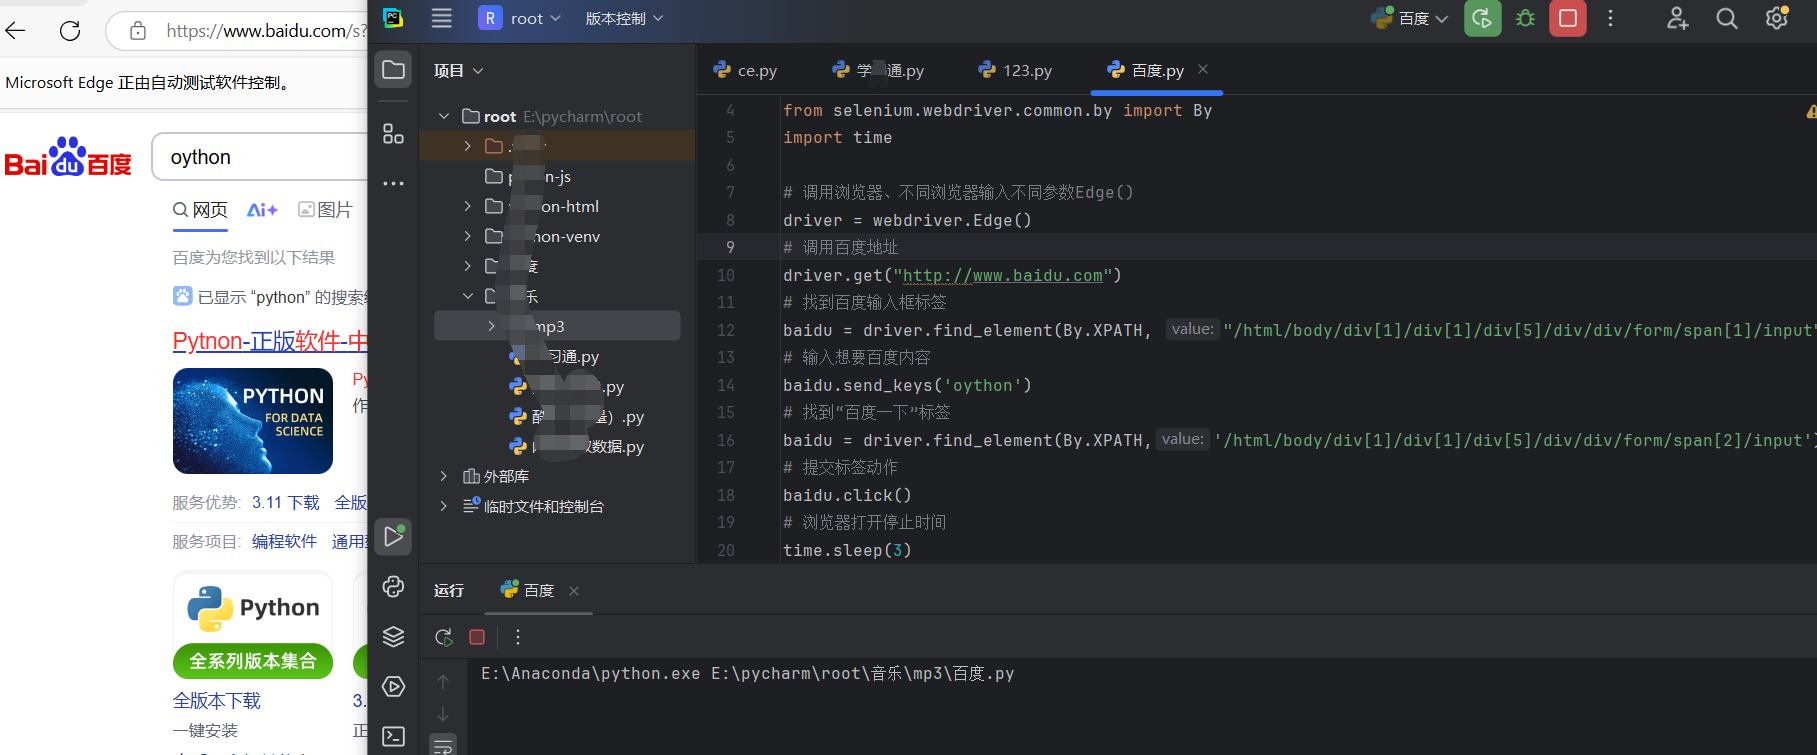This screenshot has height=755, width=1817.
Task: Toggle soft-wrap icon in run console
Action: click(443, 745)
